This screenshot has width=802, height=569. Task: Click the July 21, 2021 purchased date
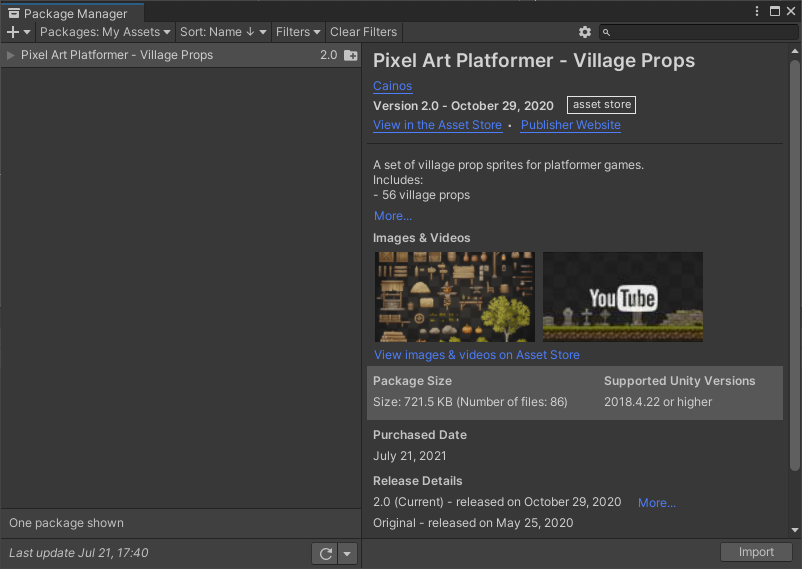pyautogui.click(x=410, y=456)
